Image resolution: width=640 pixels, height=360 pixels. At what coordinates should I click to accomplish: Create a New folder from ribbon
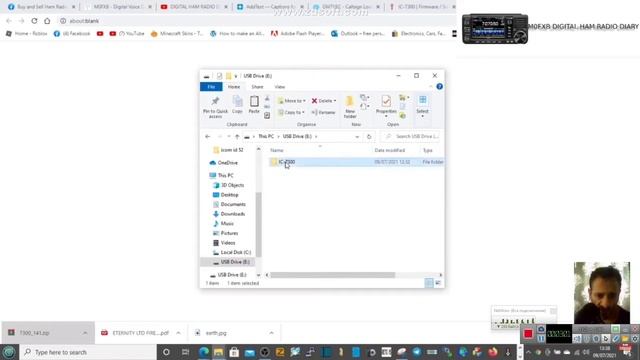click(350, 107)
